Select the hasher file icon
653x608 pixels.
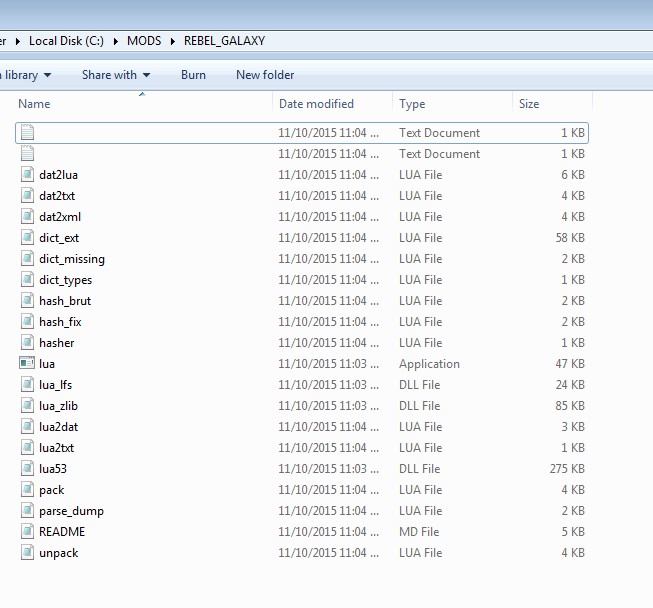pyautogui.click(x=27, y=342)
